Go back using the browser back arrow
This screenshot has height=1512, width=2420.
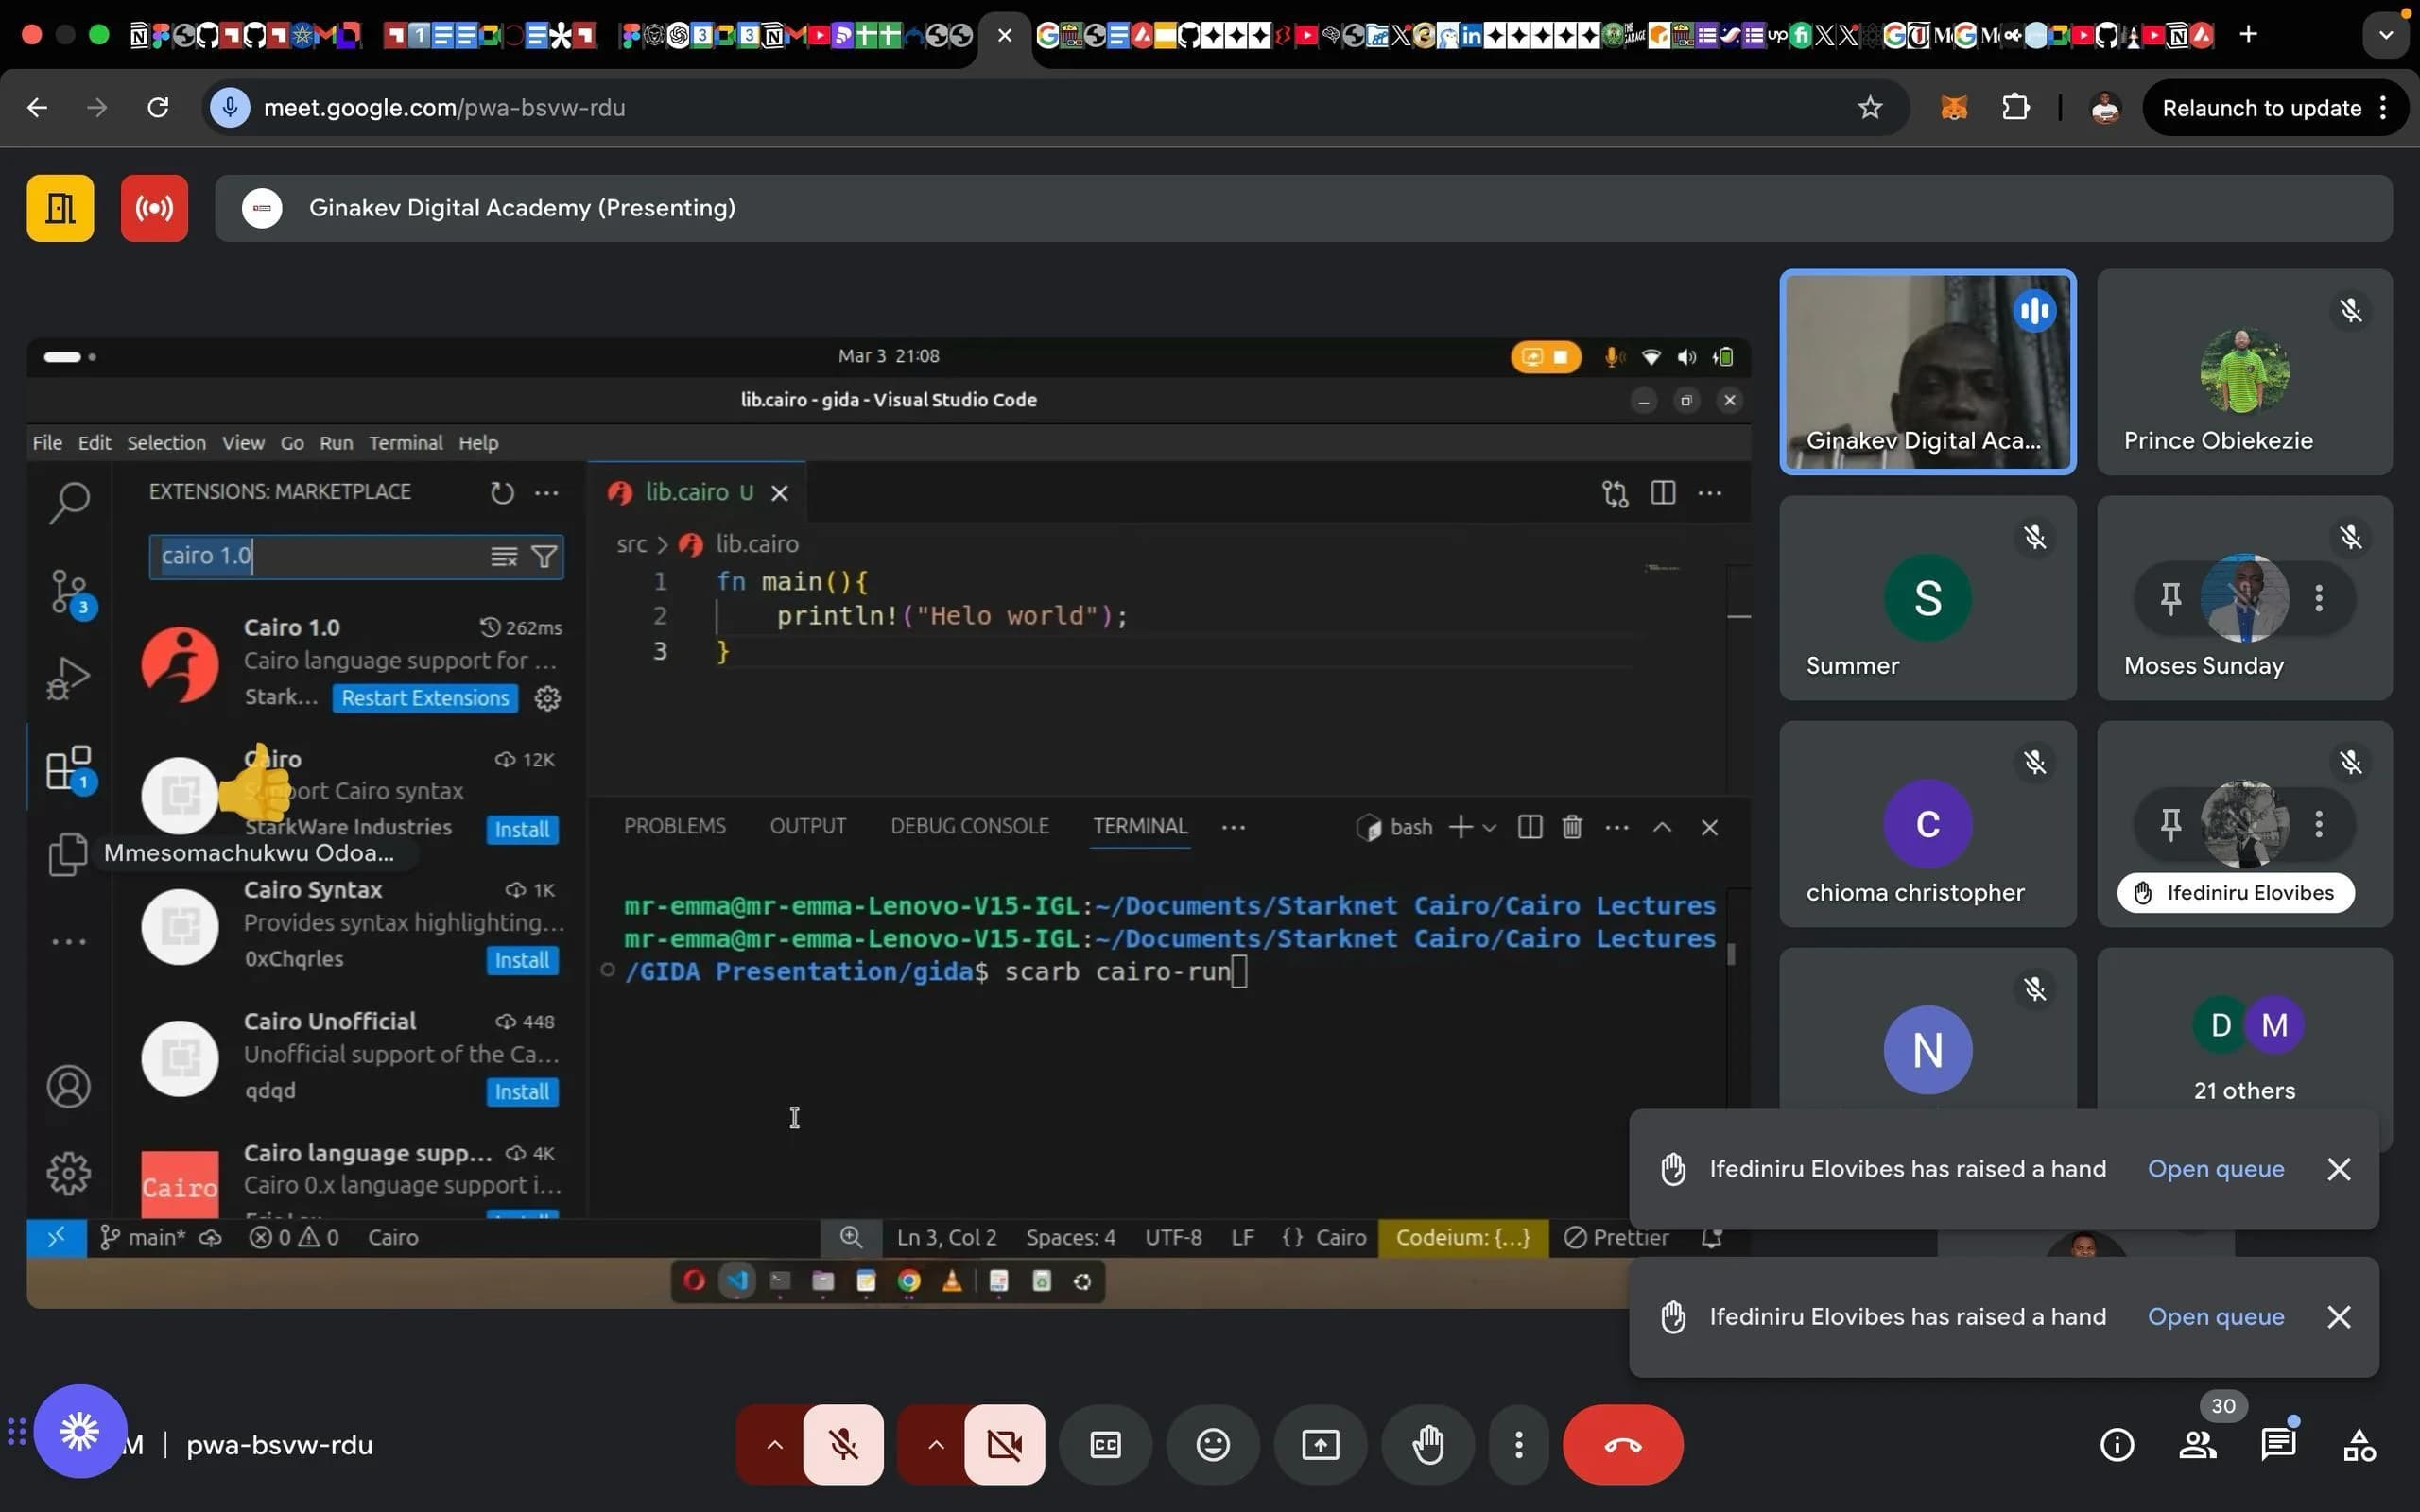coord(37,107)
